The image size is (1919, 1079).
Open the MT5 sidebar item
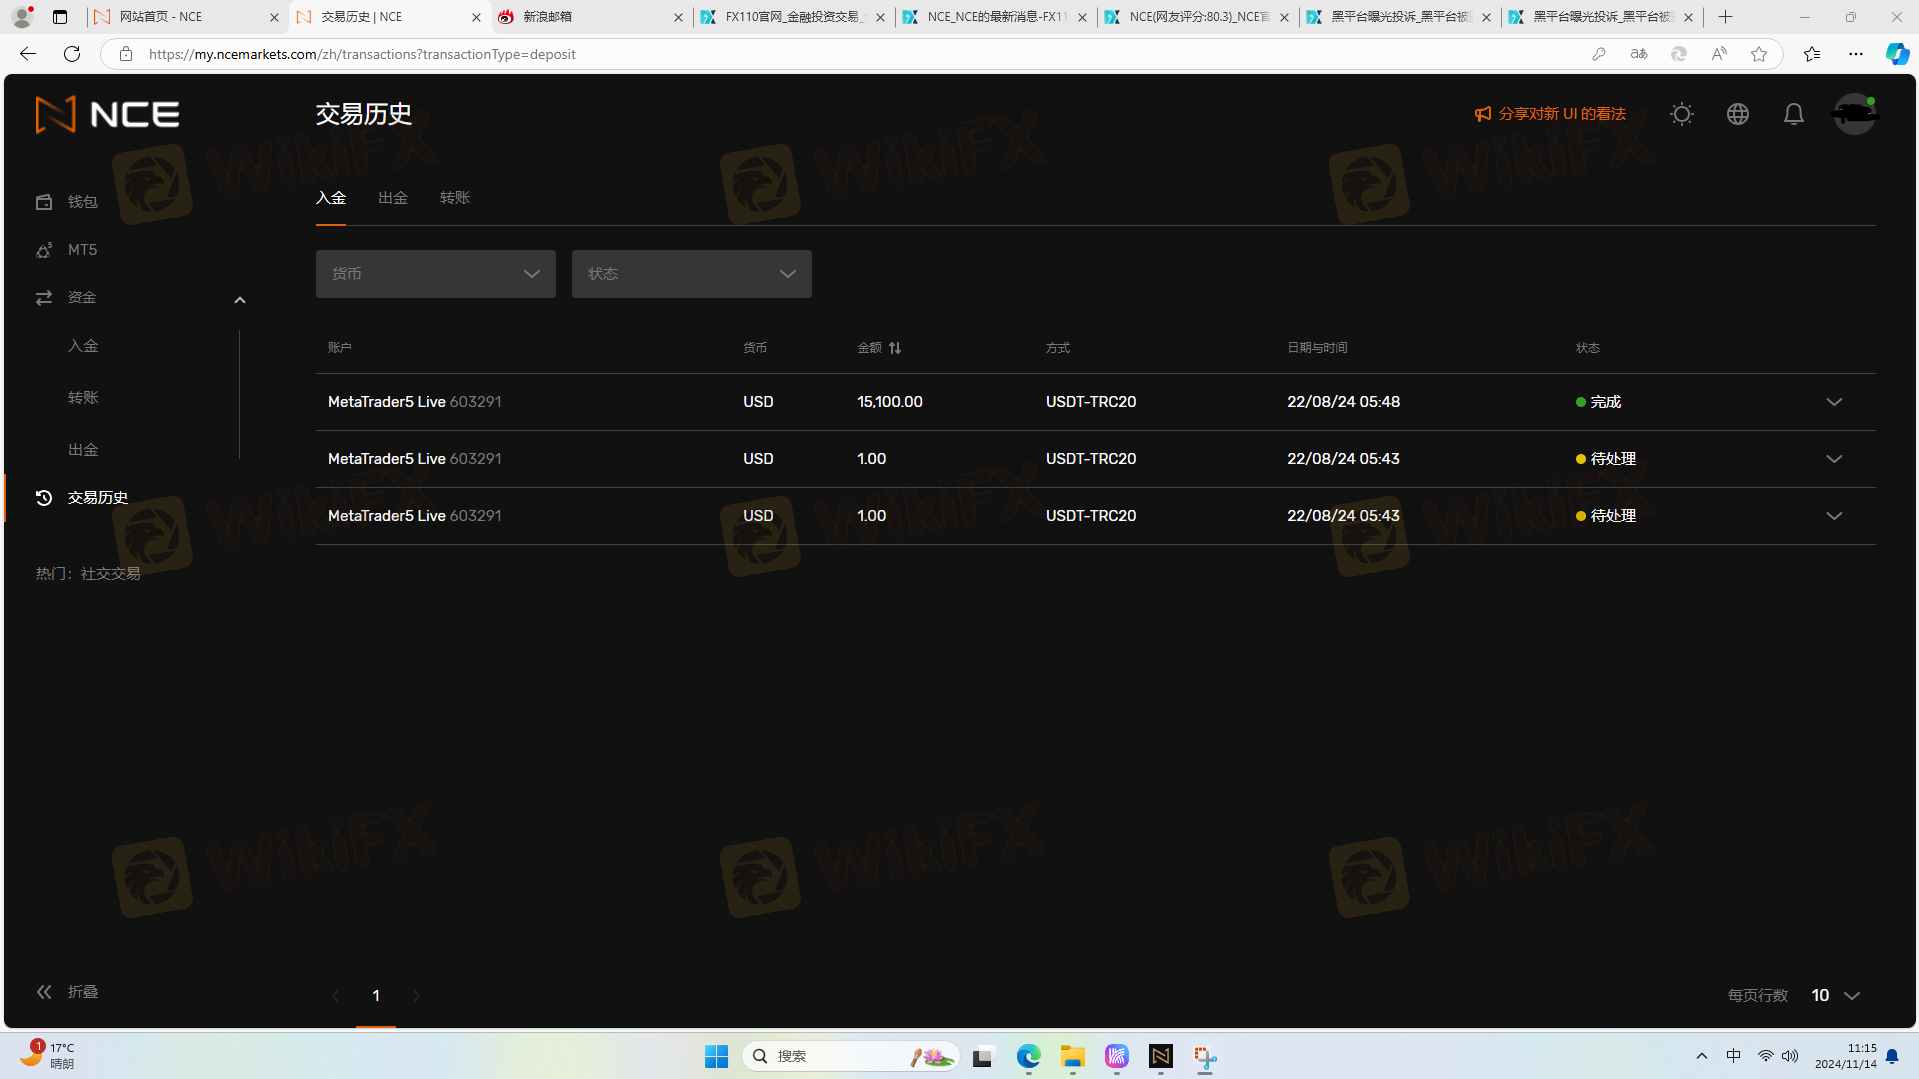pyautogui.click(x=67, y=250)
